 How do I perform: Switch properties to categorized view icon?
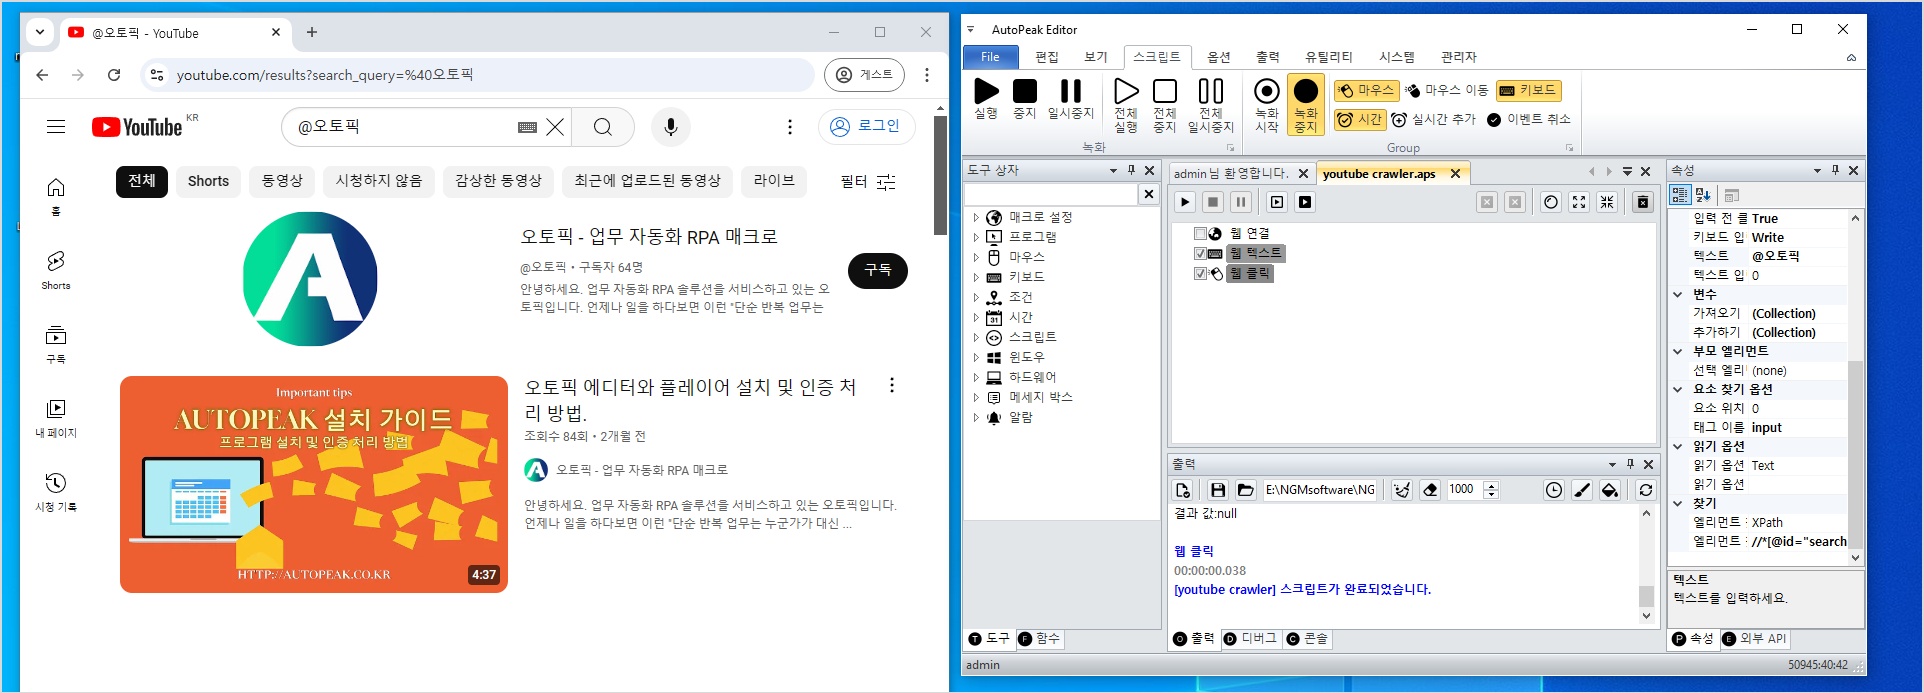point(1680,195)
